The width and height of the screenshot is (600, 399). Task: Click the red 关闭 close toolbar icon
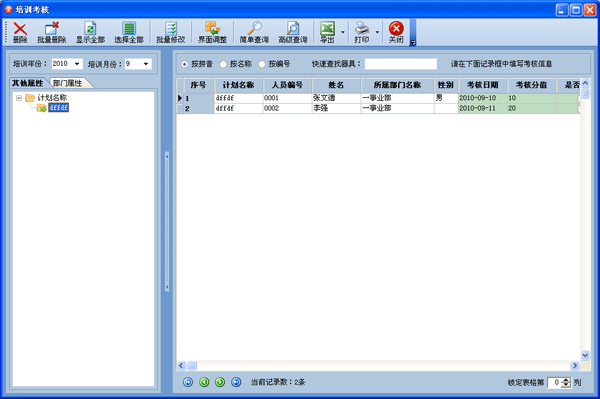tap(396, 33)
